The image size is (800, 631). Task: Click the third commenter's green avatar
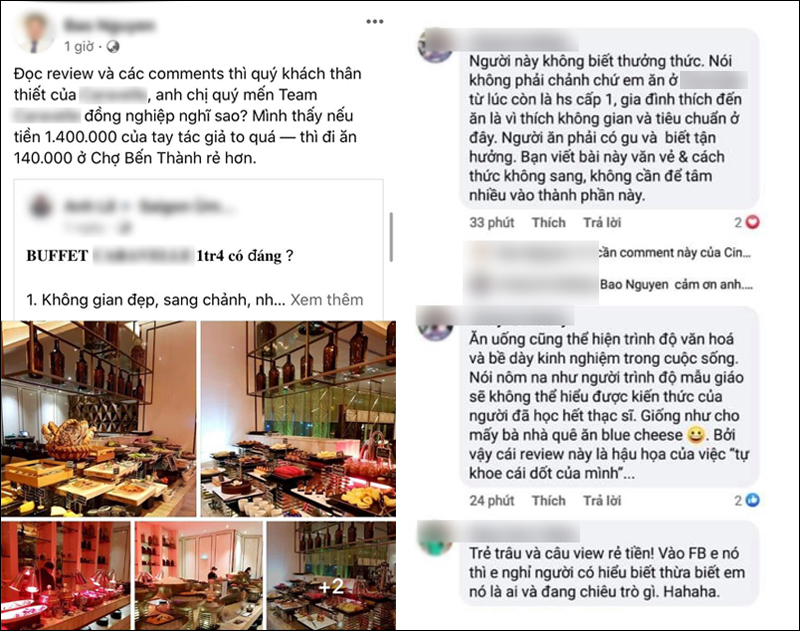[435, 539]
